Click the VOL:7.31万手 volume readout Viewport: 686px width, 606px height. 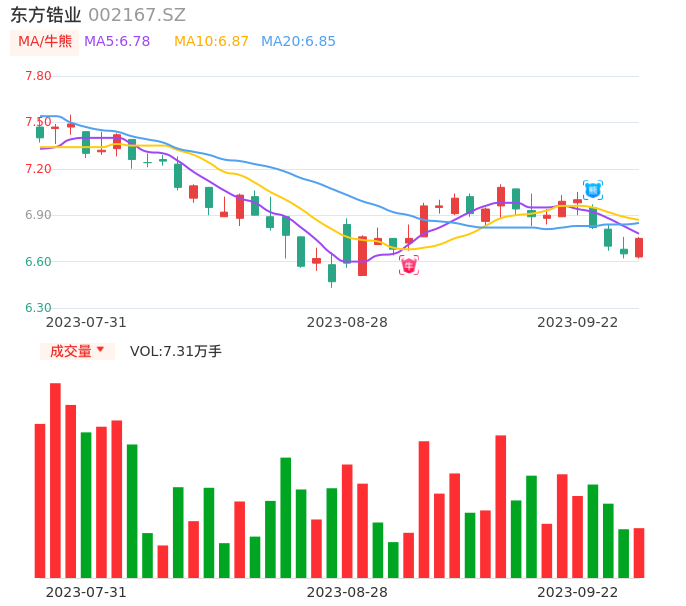click(x=176, y=351)
